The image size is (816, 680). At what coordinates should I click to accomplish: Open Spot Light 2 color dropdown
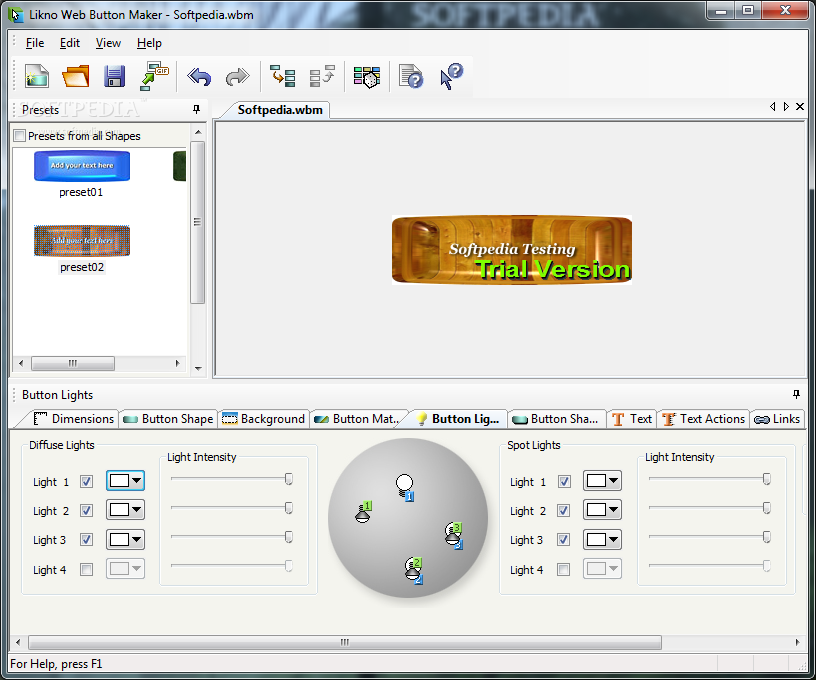point(603,510)
